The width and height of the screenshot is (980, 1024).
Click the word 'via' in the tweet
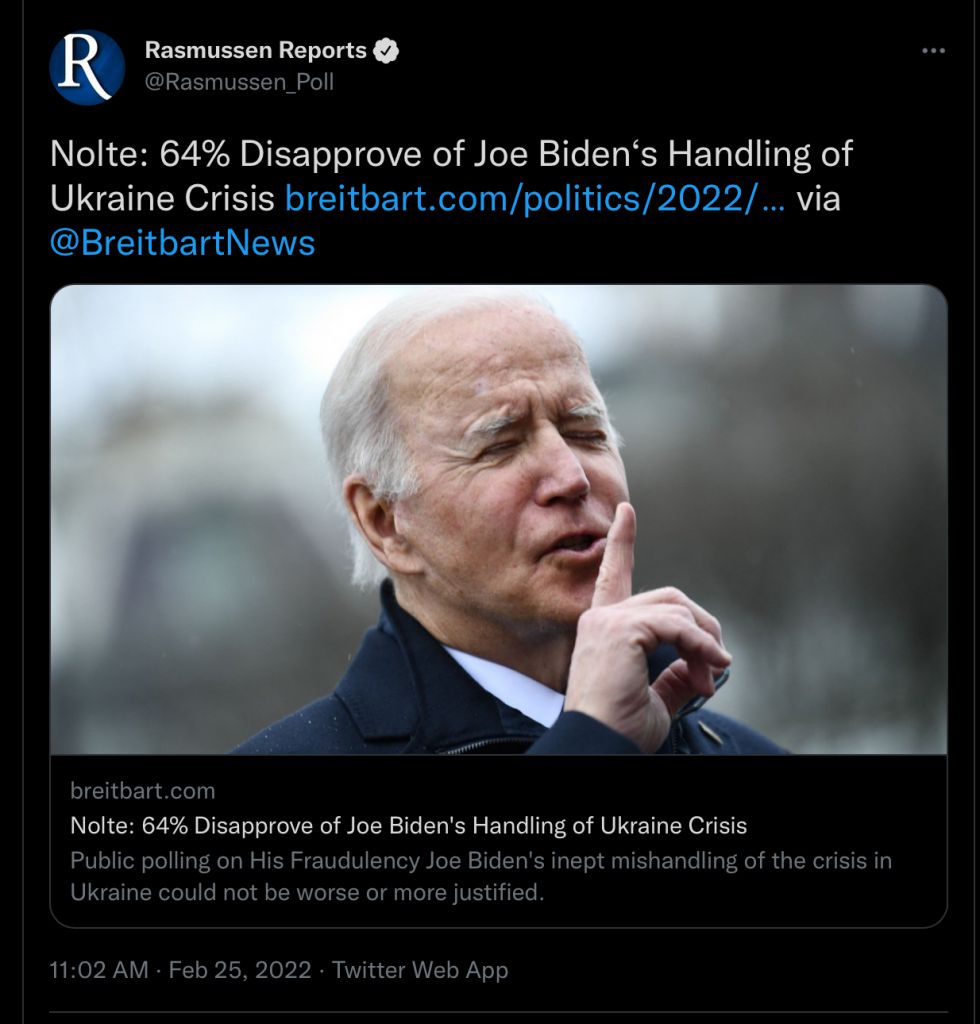pos(818,198)
